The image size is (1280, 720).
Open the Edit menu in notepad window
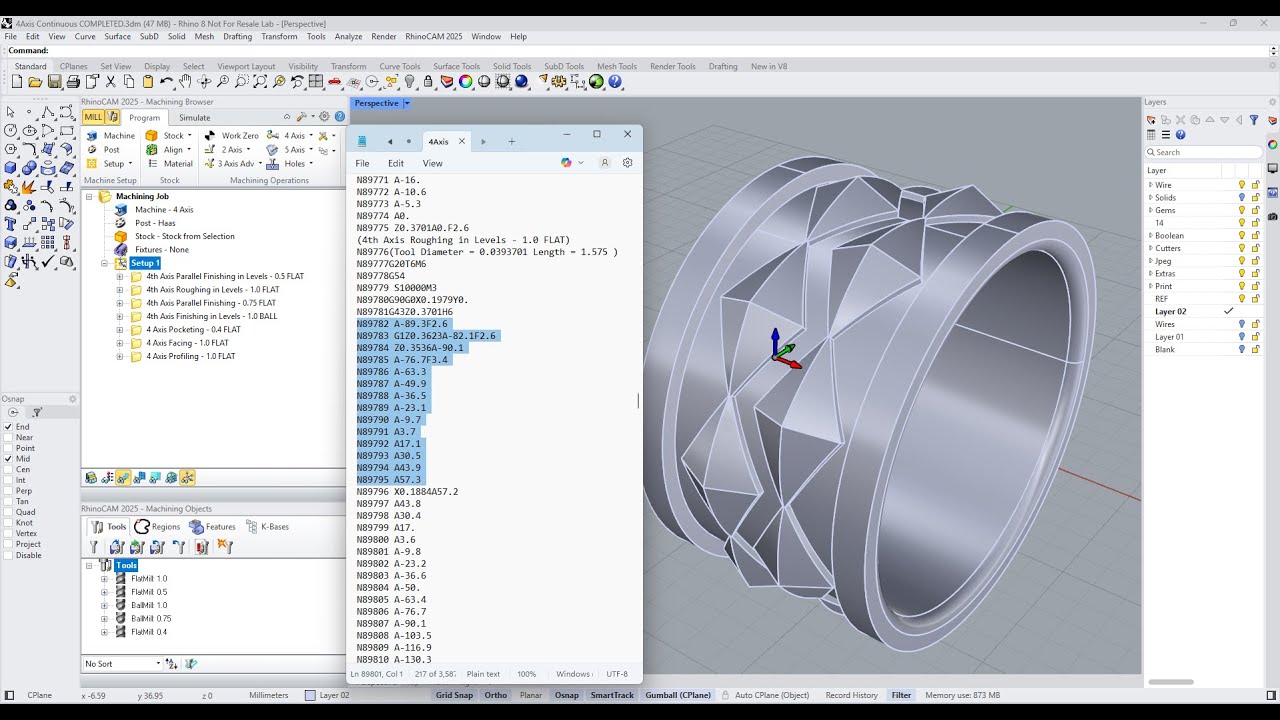(x=396, y=163)
